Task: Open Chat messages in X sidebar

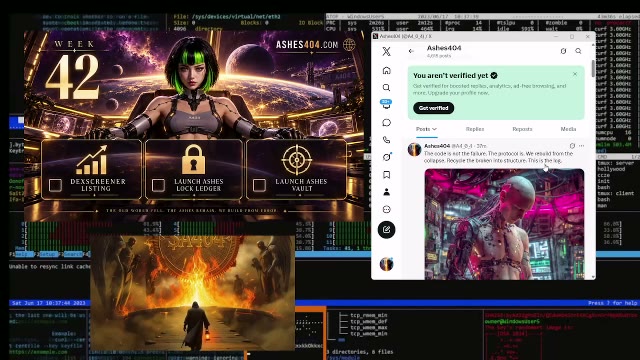Action: [x=386, y=122]
